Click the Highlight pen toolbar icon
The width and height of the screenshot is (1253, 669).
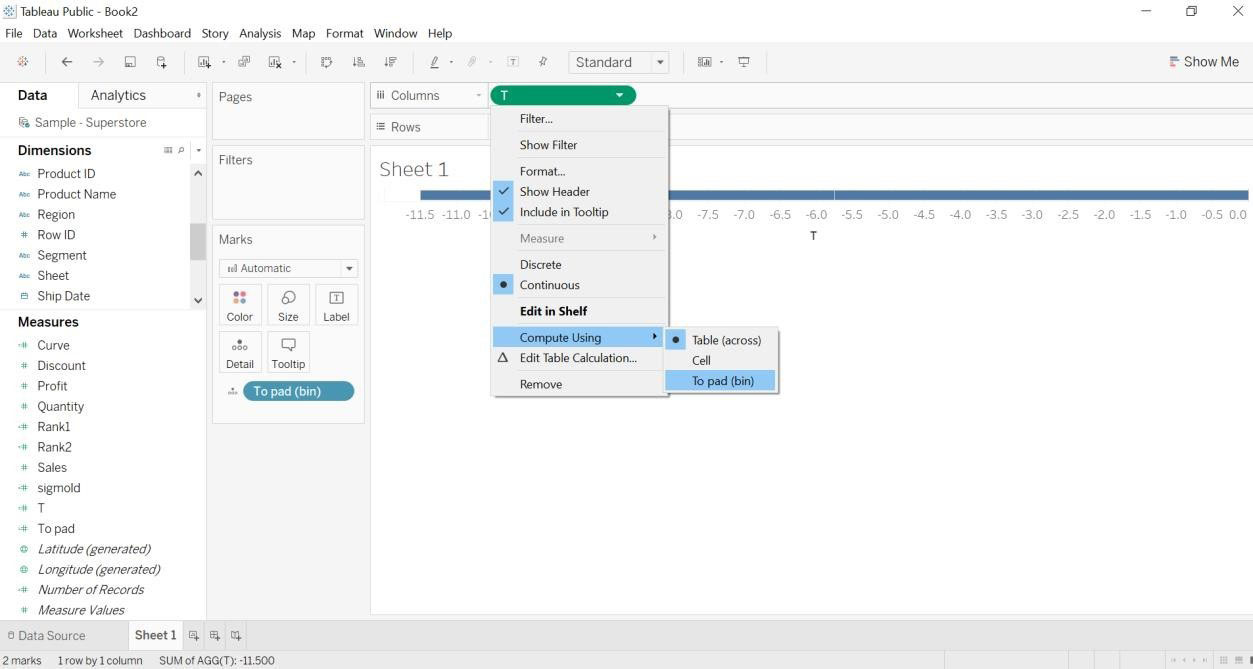pos(434,62)
